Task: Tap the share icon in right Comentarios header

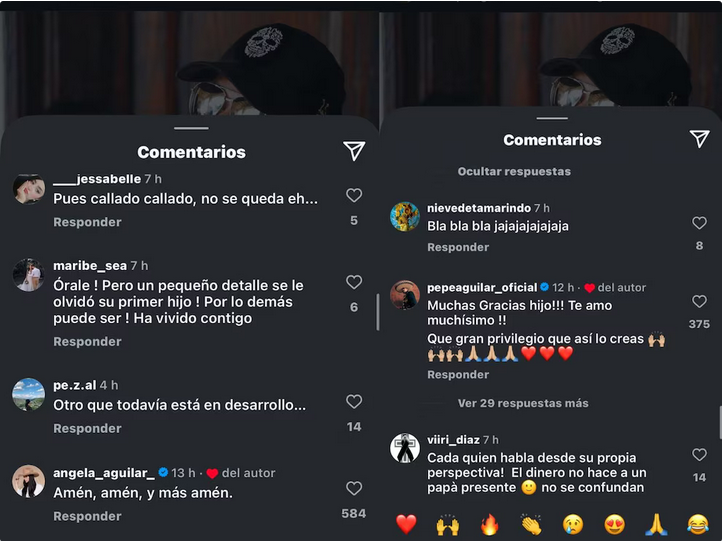Action: click(x=699, y=139)
